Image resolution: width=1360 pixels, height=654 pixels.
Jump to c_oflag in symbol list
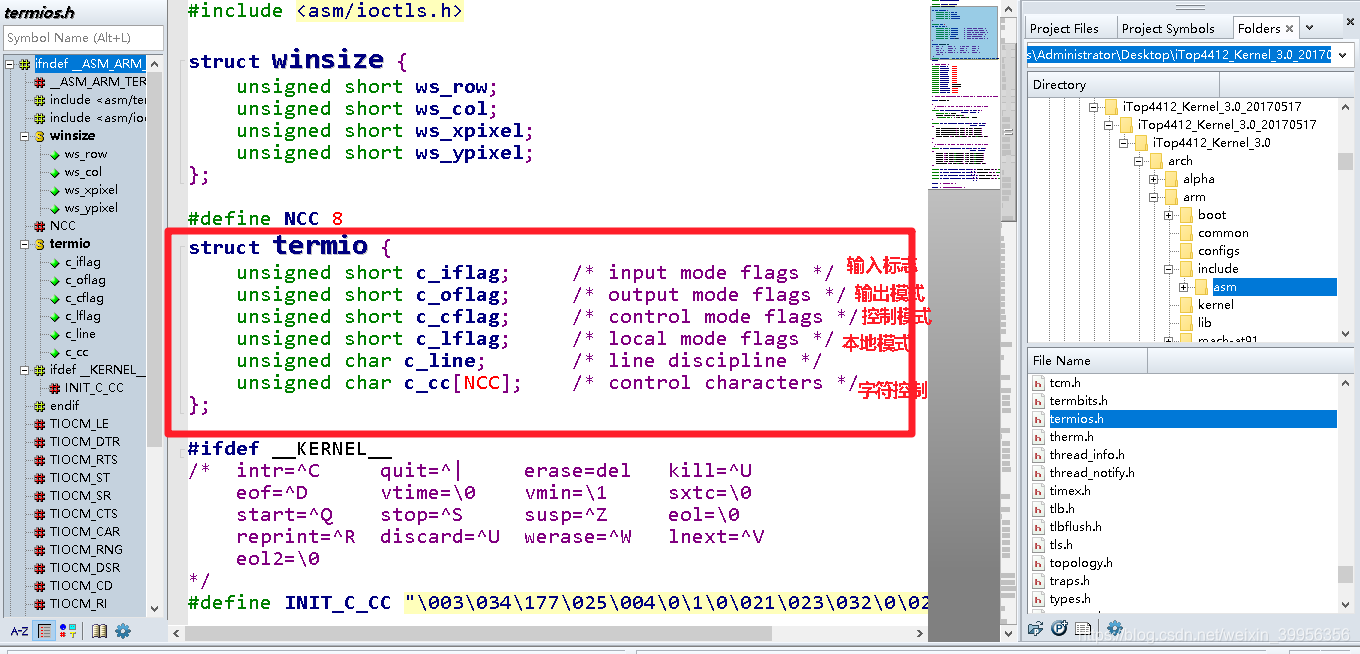click(x=85, y=280)
